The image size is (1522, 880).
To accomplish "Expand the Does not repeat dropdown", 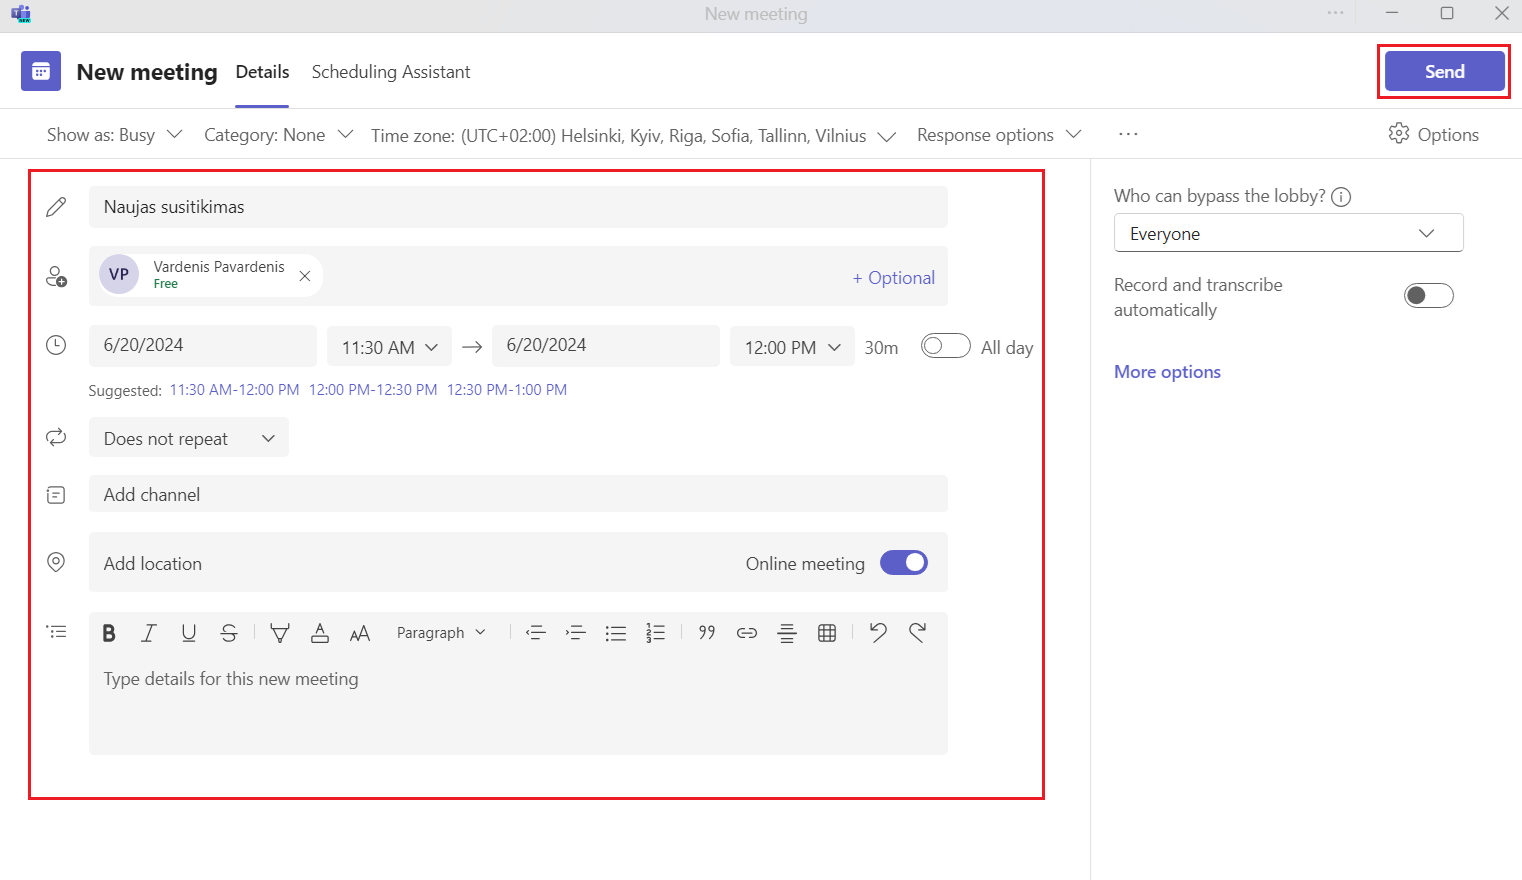I will 189,438.
